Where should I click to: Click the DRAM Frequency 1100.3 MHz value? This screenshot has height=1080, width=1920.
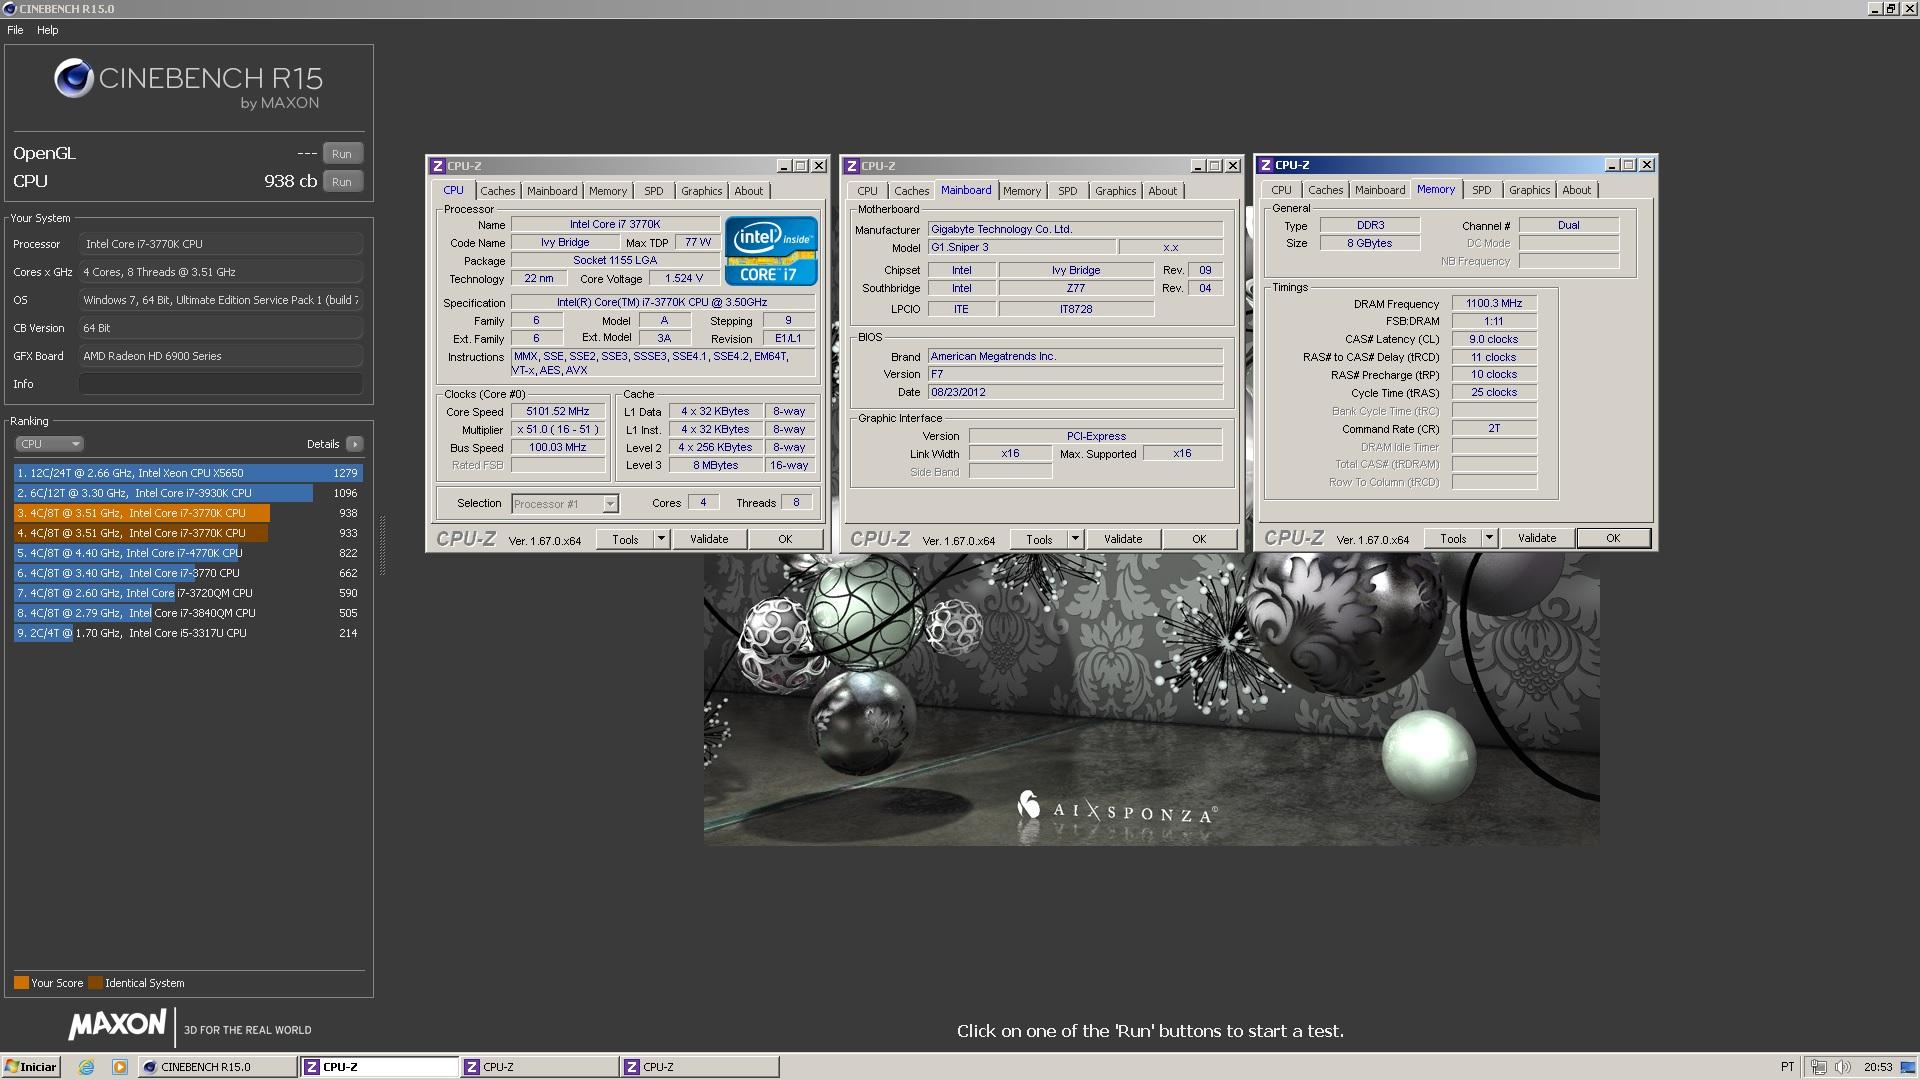1494,304
